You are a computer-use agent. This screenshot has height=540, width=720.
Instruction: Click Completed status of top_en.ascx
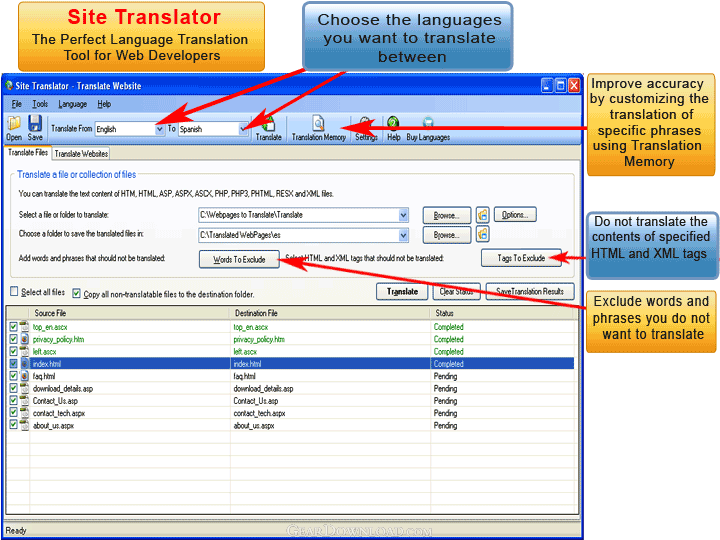(449, 326)
